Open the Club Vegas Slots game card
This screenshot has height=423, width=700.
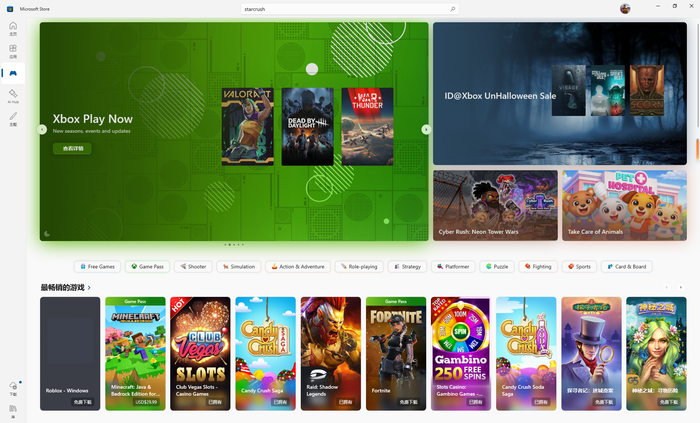[x=200, y=354]
